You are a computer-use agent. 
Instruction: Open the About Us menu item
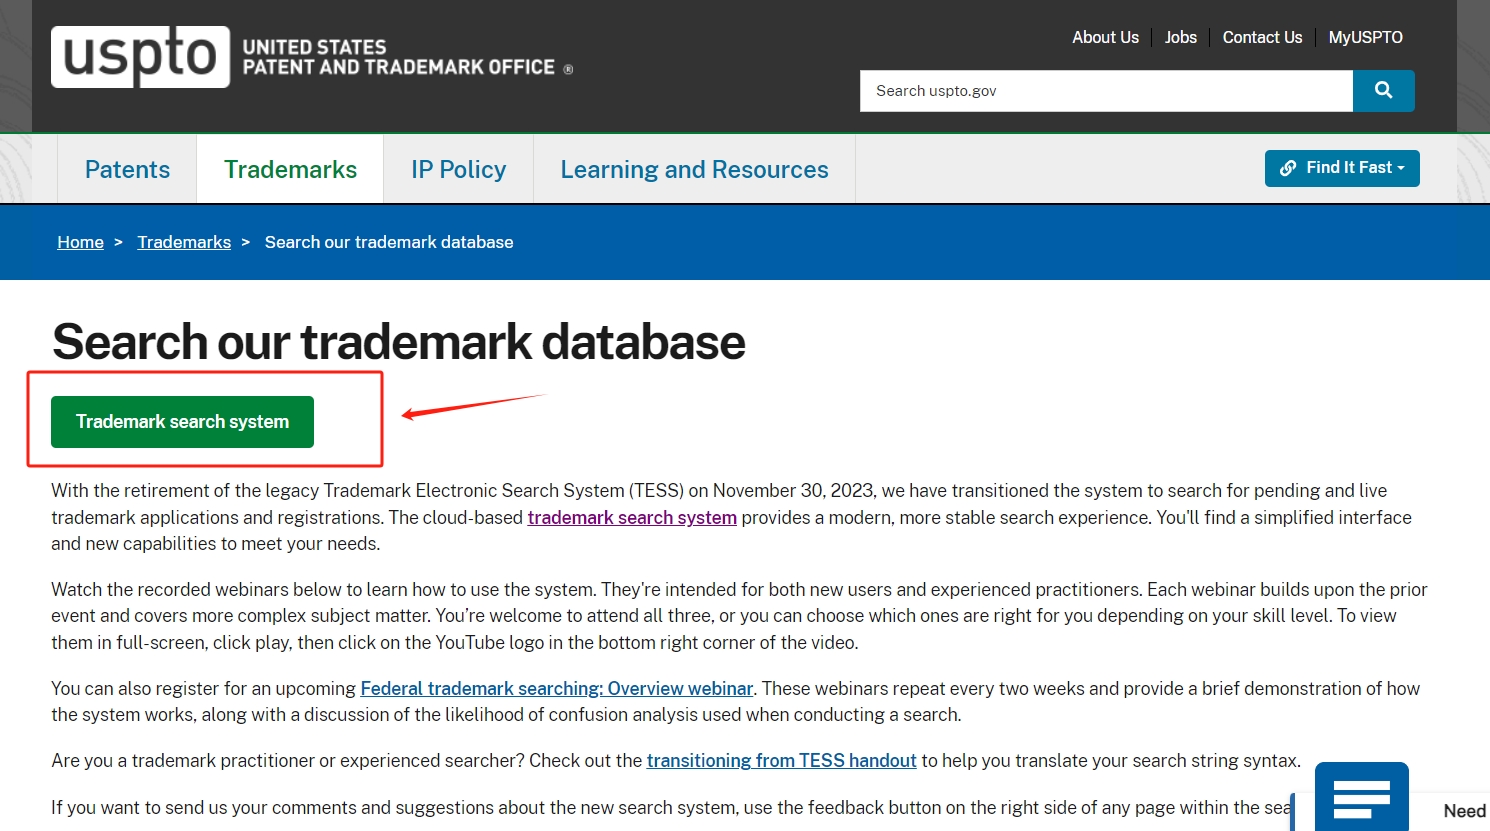(1104, 37)
